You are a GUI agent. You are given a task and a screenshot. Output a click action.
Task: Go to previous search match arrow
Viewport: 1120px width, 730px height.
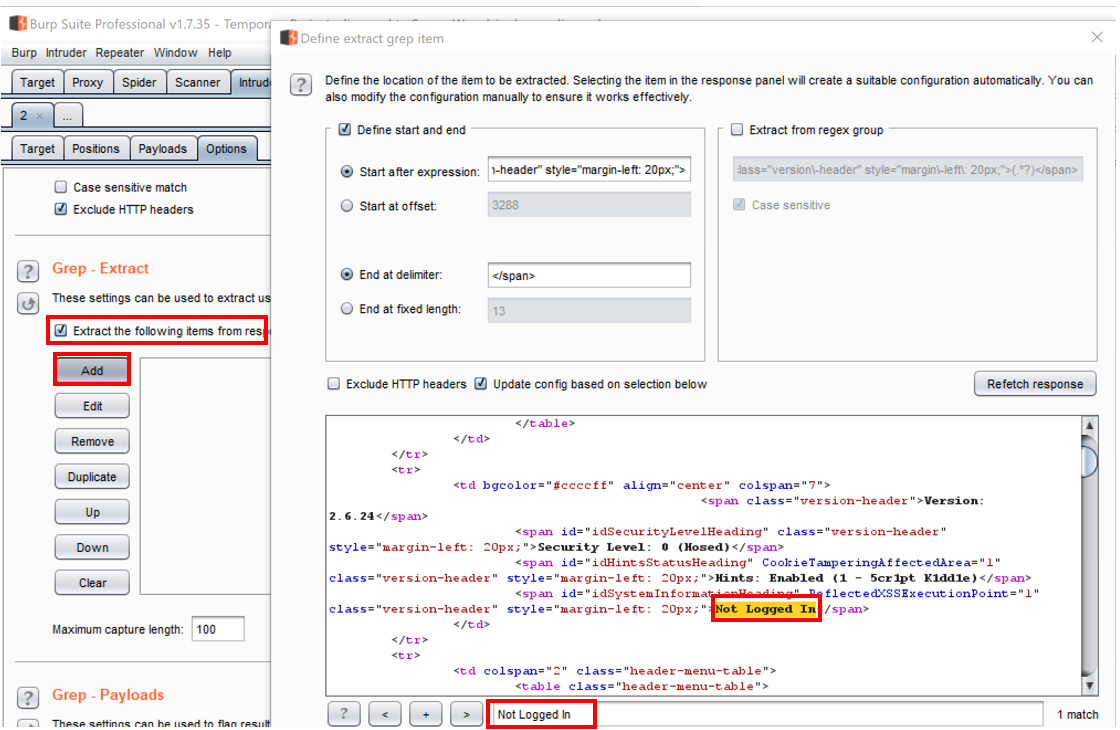pyautogui.click(x=385, y=714)
